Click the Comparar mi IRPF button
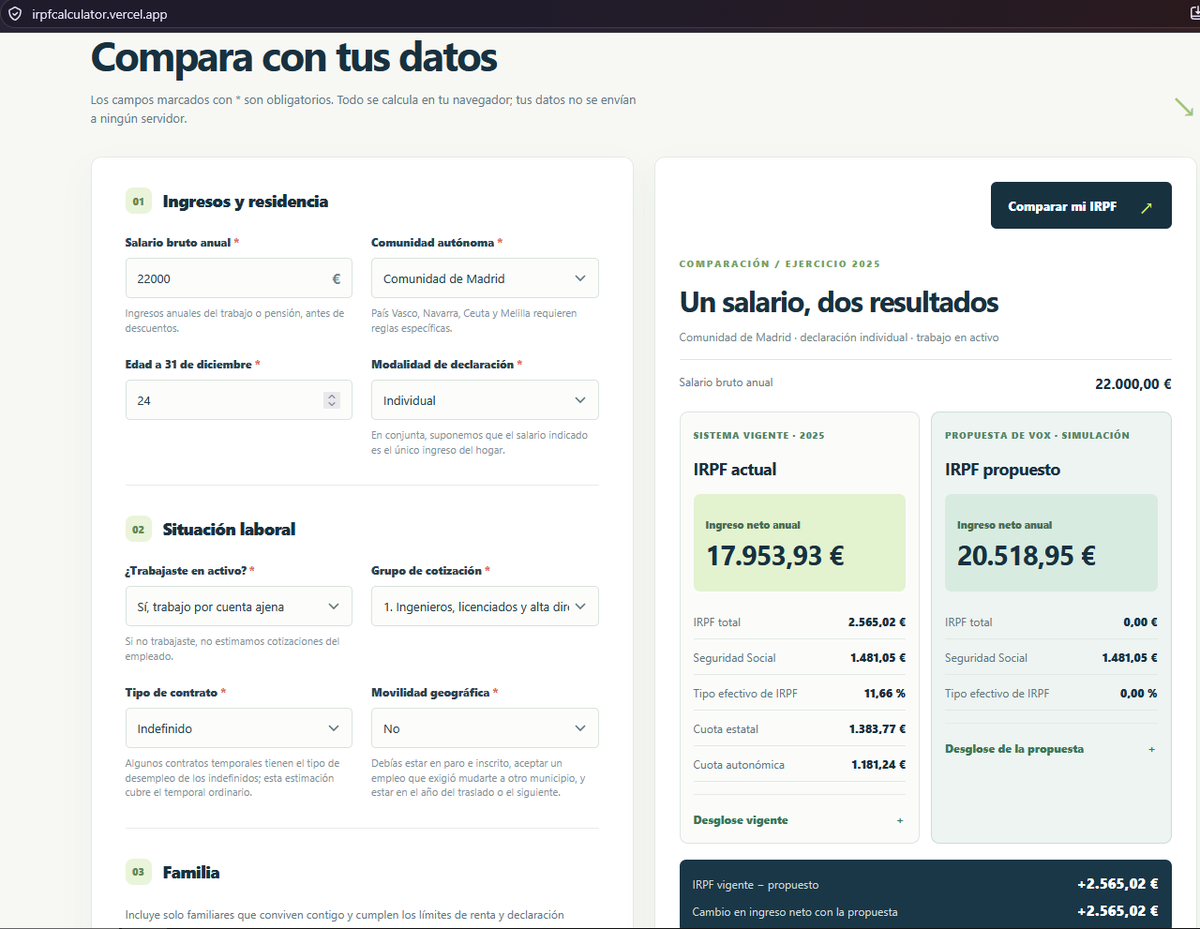Image resolution: width=1200 pixels, height=929 pixels. coord(1080,206)
